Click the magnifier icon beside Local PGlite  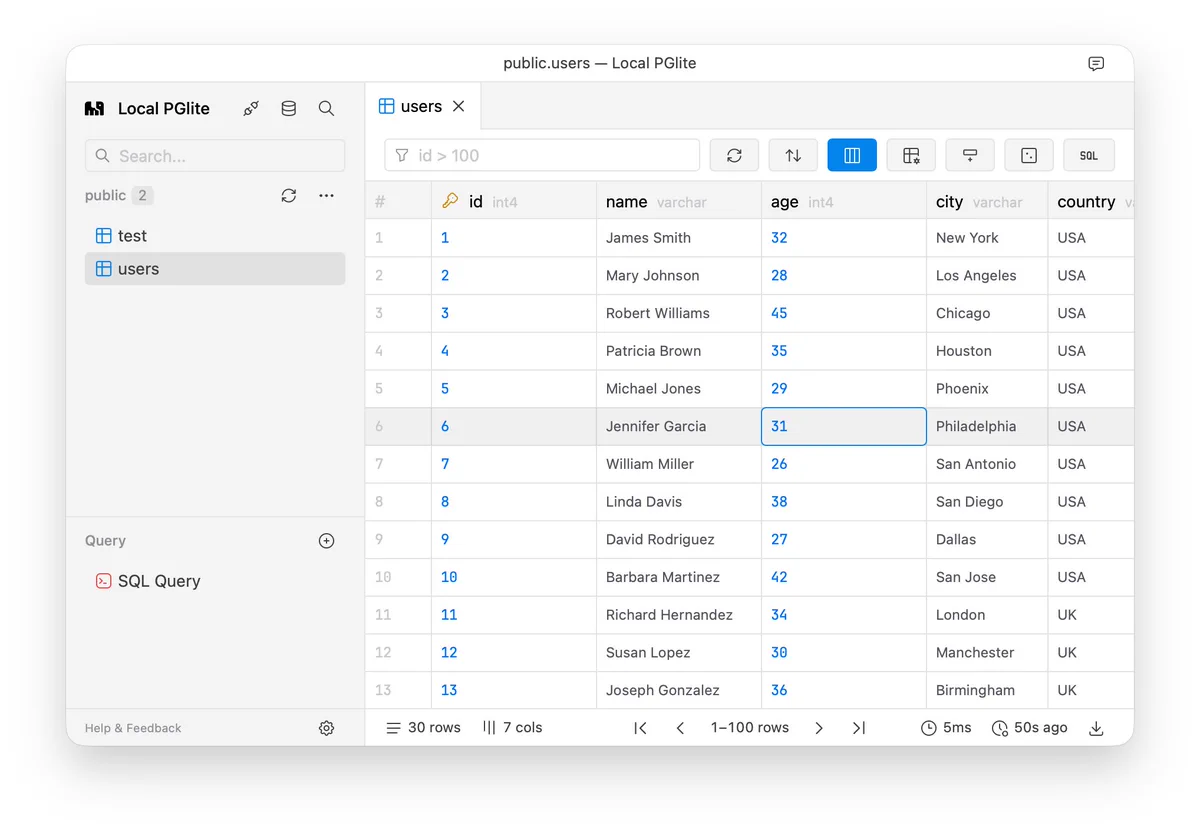coord(326,108)
